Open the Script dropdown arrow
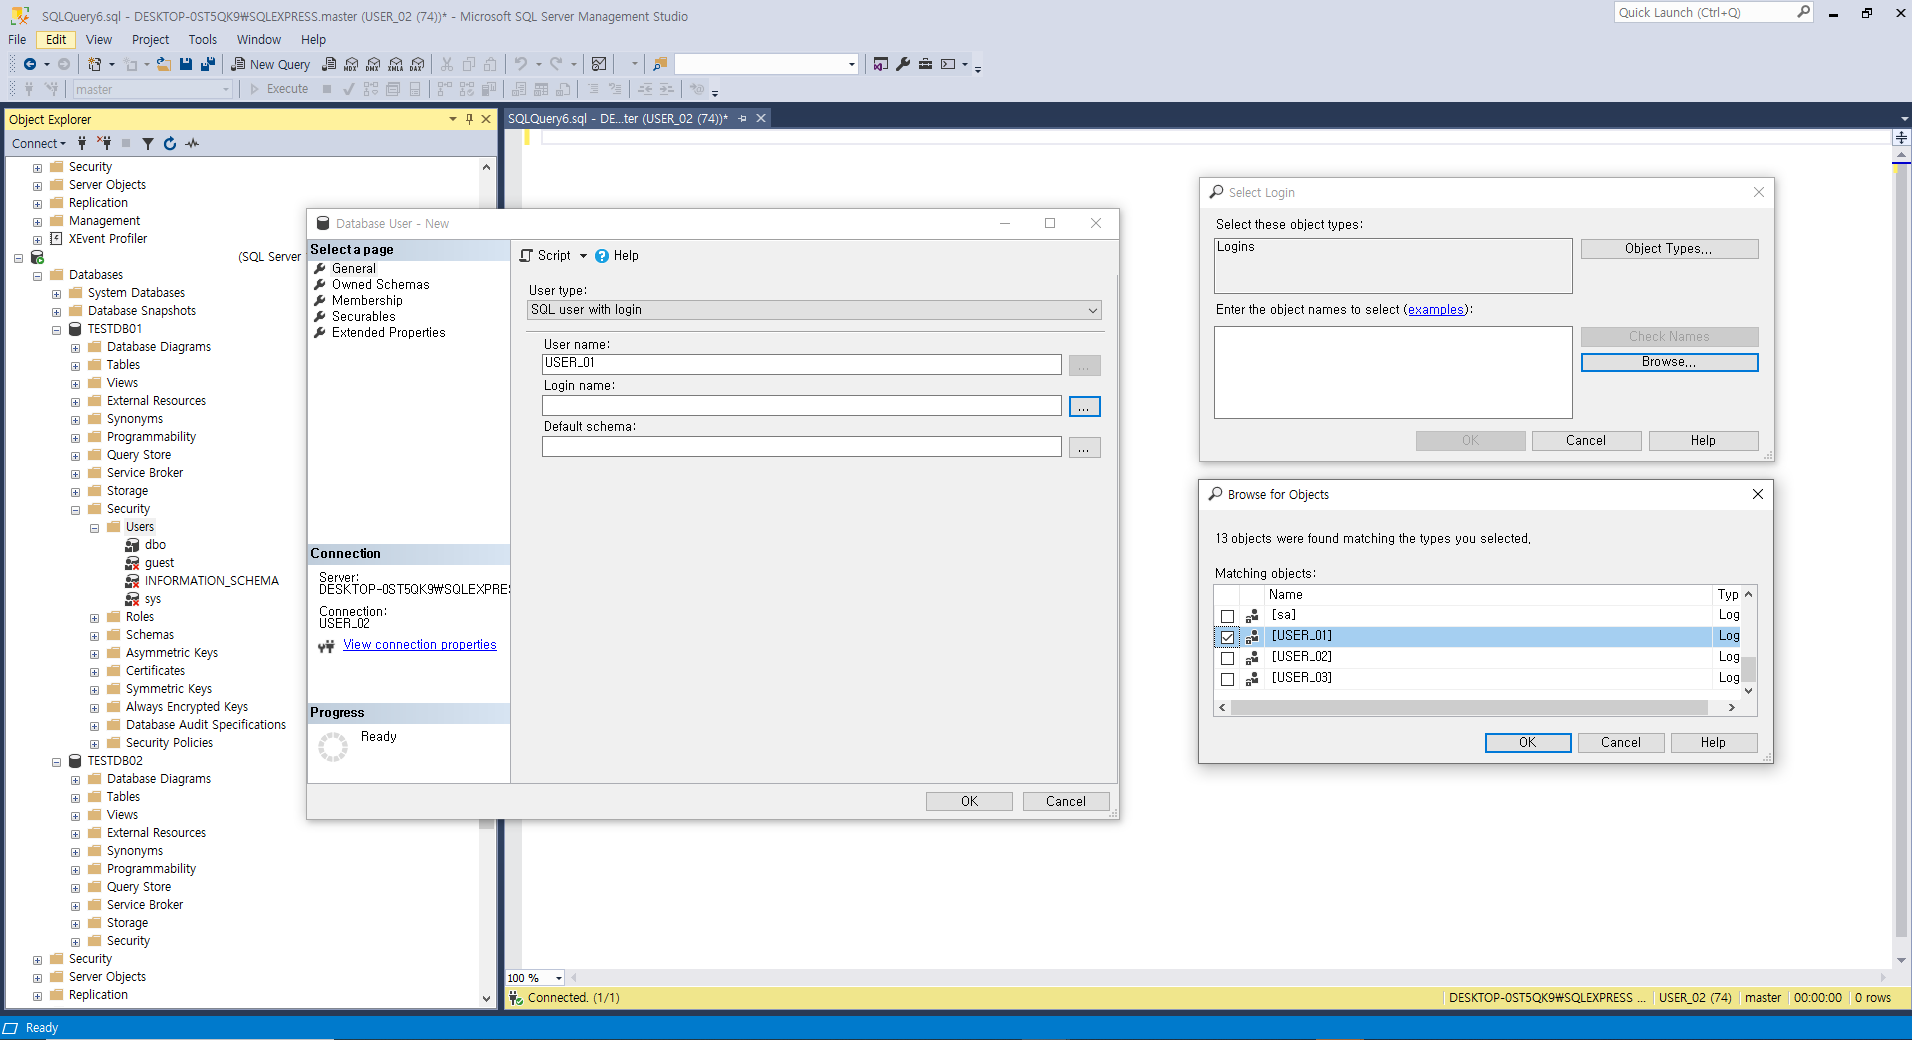The height and width of the screenshot is (1040, 1912). [583, 256]
